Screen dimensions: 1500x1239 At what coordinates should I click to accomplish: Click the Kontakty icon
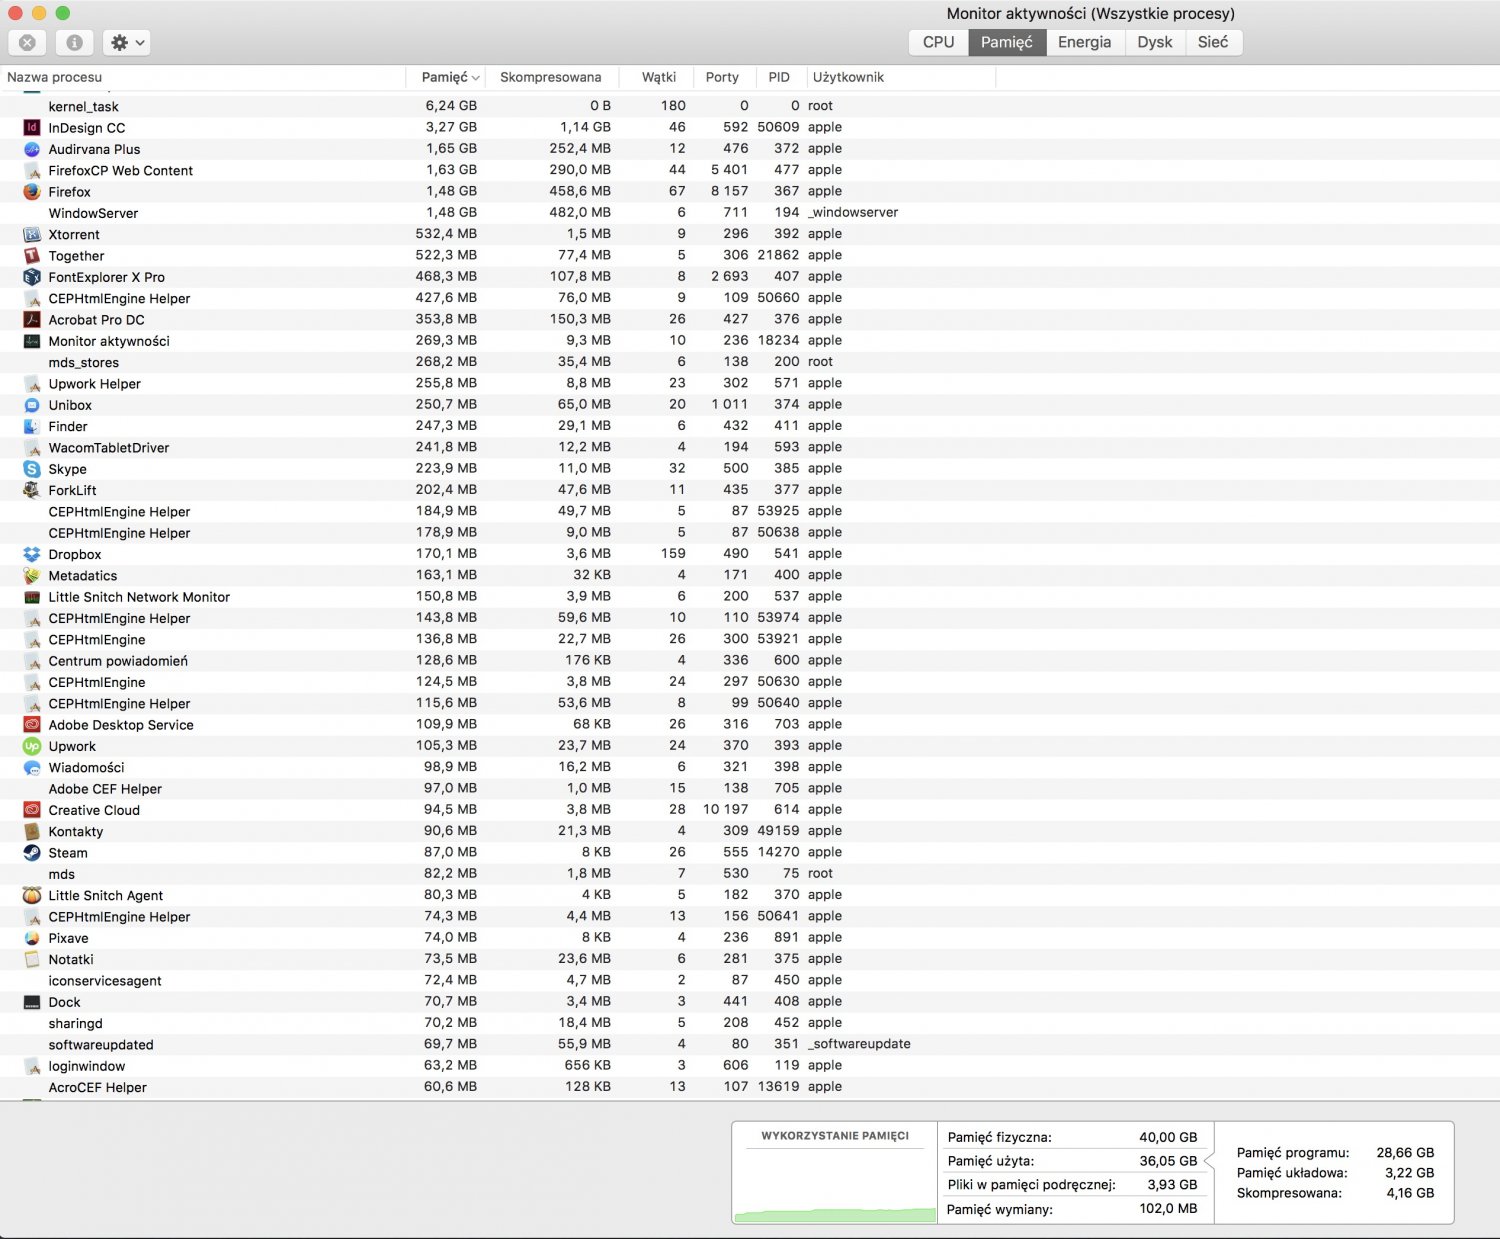click(x=32, y=831)
